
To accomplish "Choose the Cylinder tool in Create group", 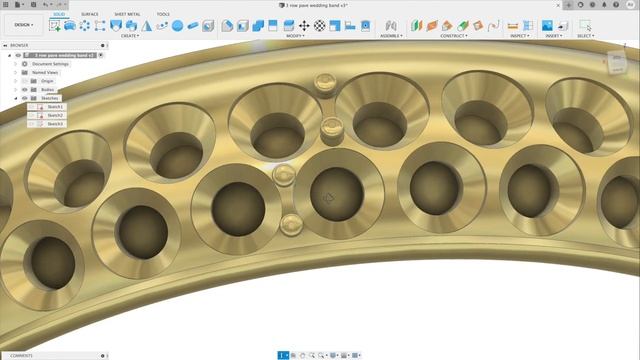I will 193,26.
